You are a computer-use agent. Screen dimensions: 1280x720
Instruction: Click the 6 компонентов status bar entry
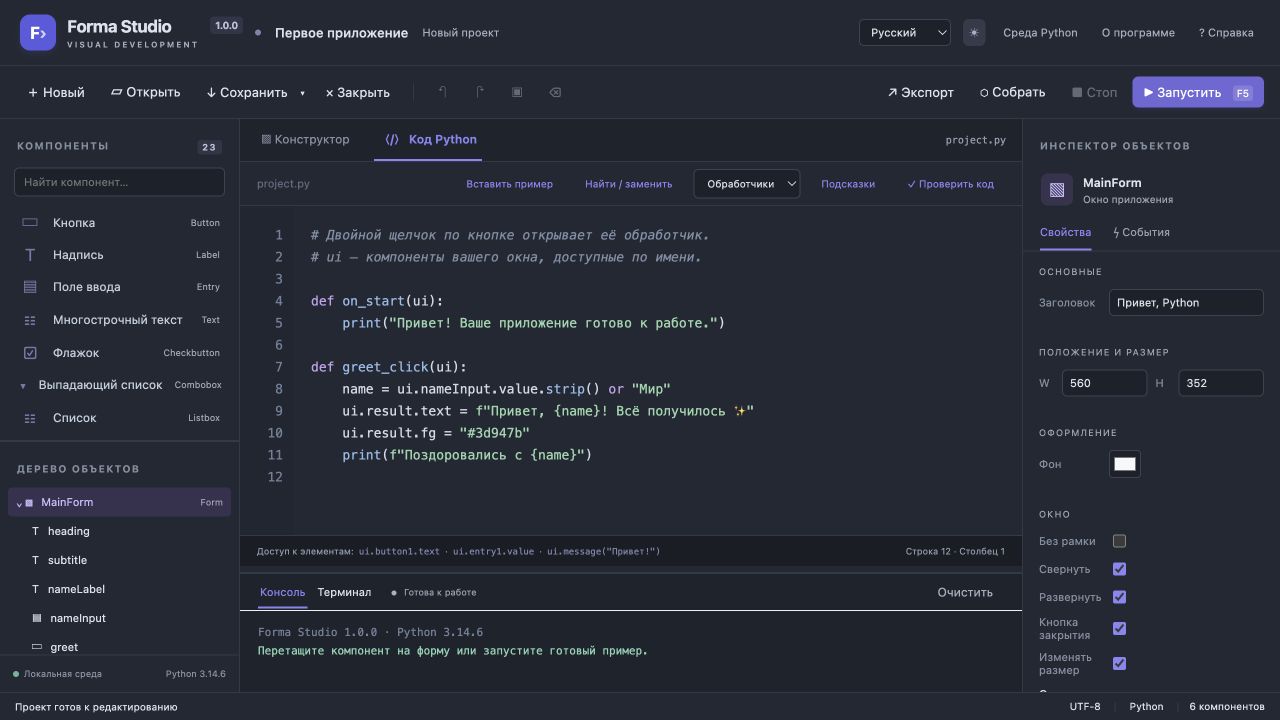pyautogui.click(x=1227, y=706)
